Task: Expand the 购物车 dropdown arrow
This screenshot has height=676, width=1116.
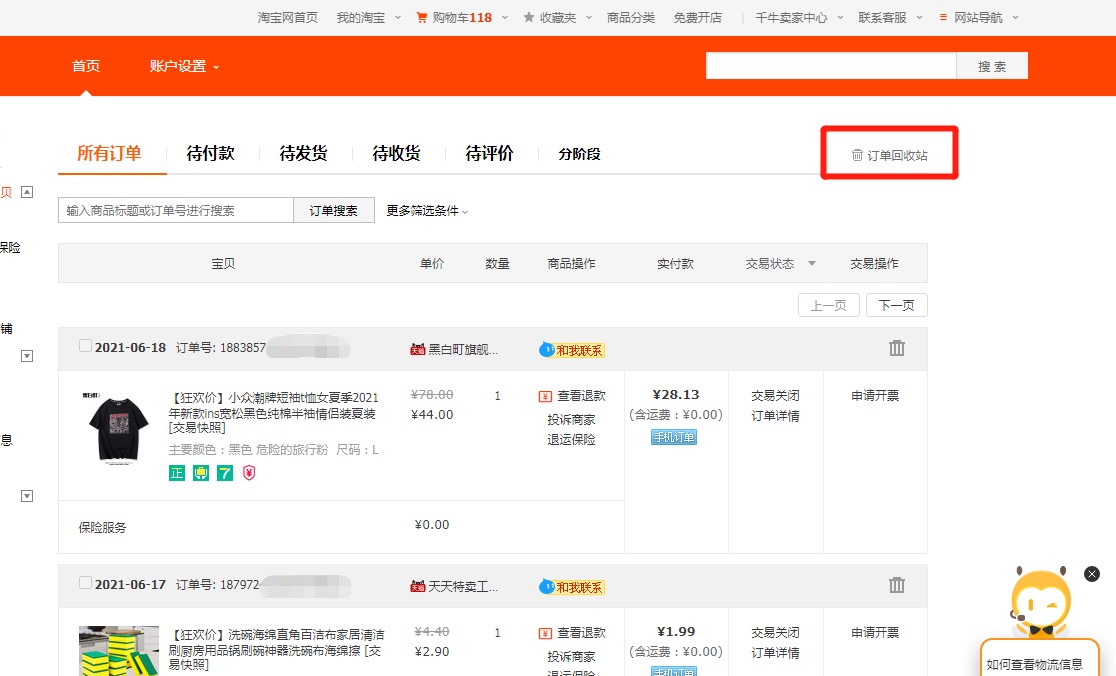Action: coord(505,17)
